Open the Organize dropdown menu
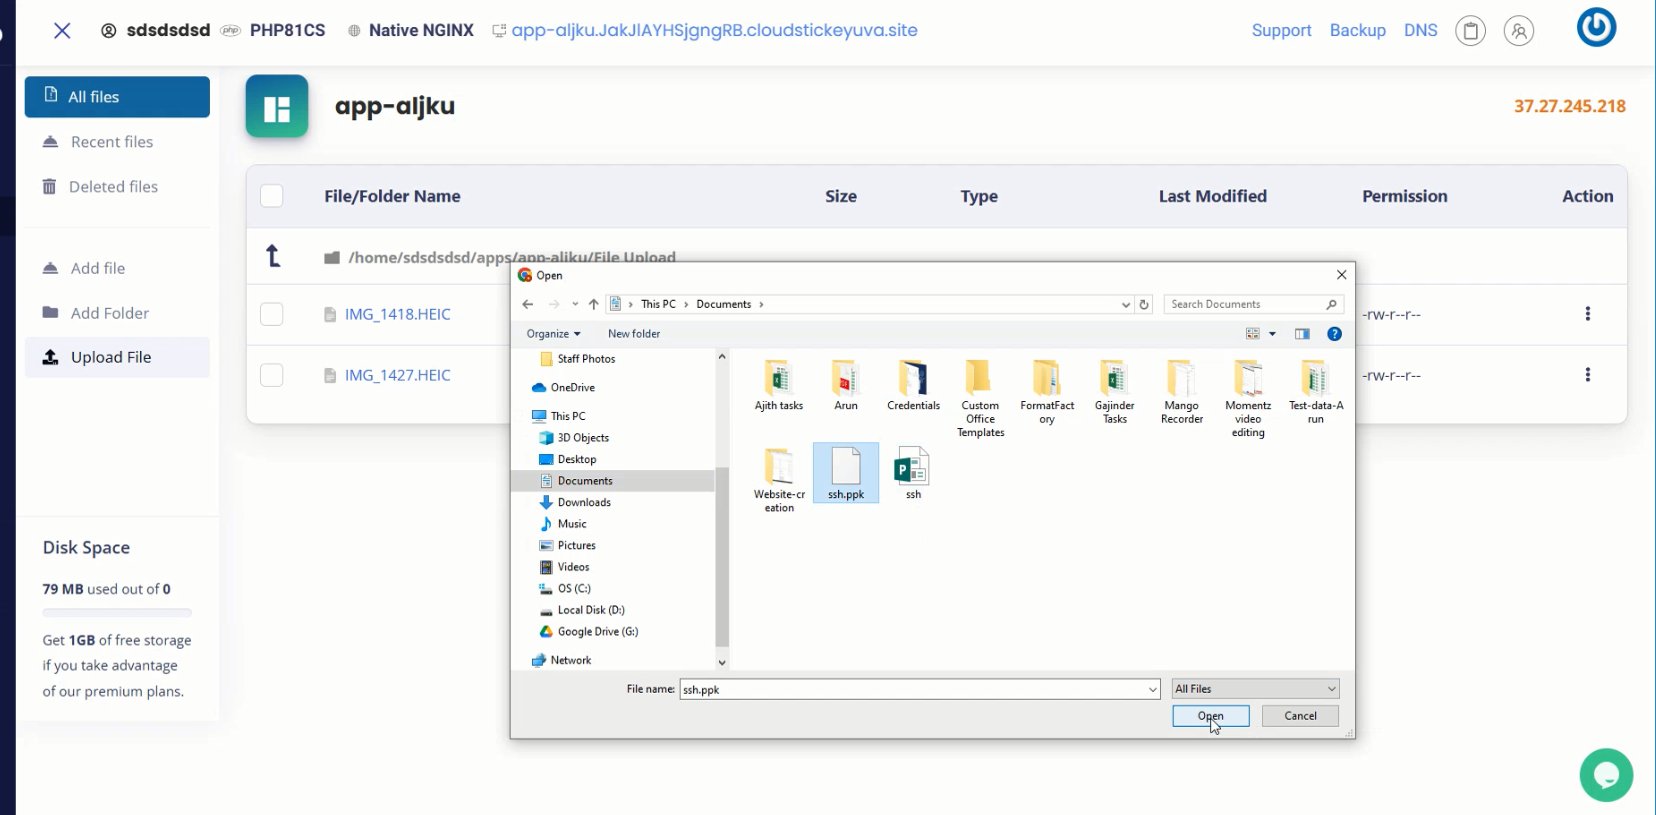This screenshot has width=1656, height=815. (553, 334)
